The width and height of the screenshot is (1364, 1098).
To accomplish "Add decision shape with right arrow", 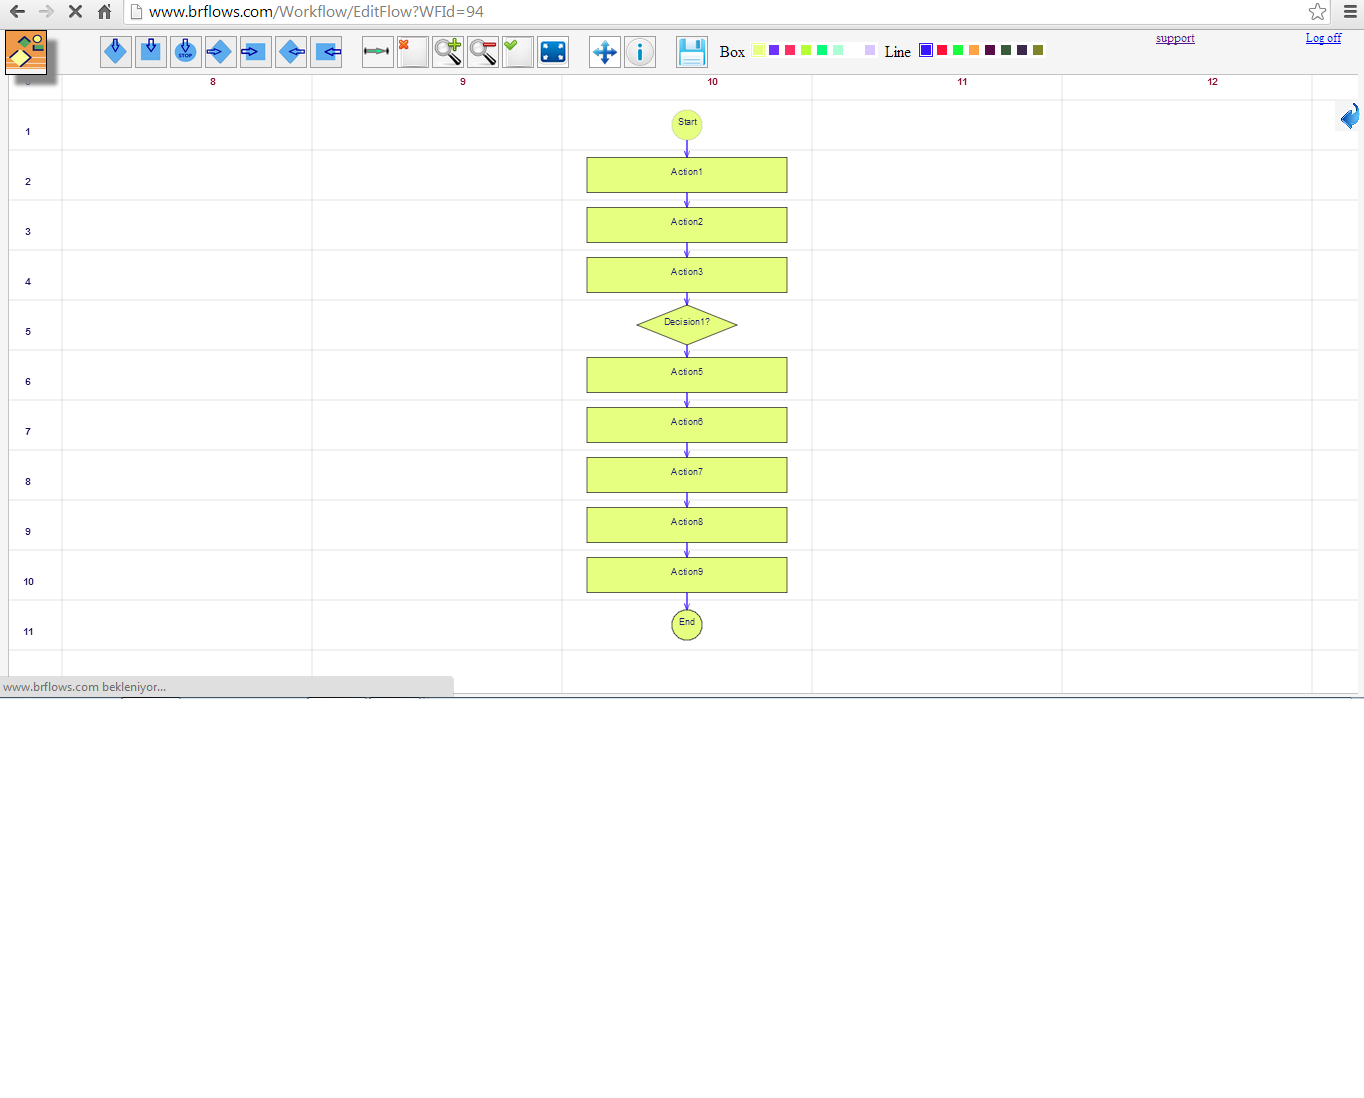I will [x=220, y=51].
